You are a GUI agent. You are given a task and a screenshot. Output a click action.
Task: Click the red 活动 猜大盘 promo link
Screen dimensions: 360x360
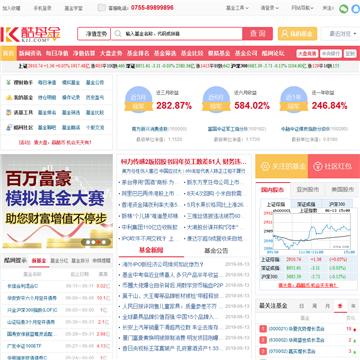point(55,142)
